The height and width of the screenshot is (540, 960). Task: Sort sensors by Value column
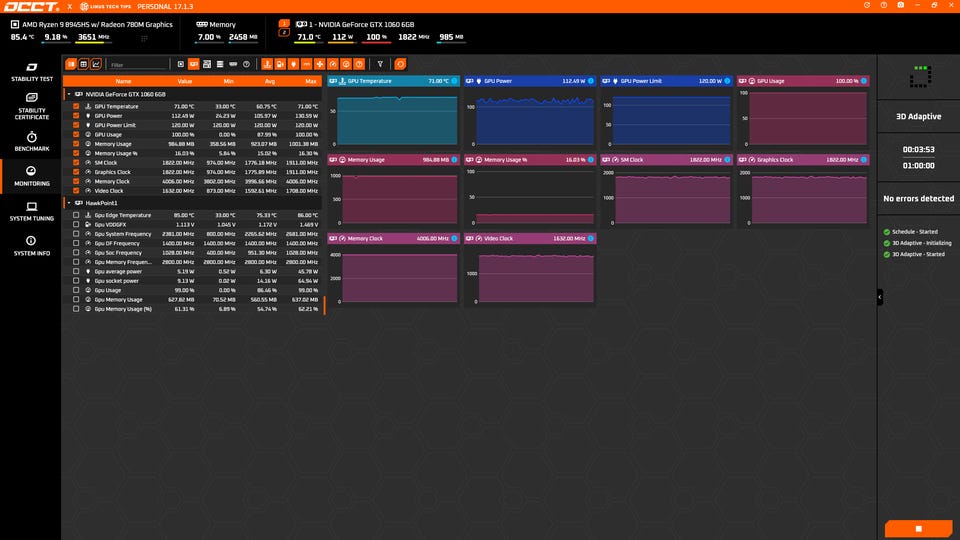(184, 81)
